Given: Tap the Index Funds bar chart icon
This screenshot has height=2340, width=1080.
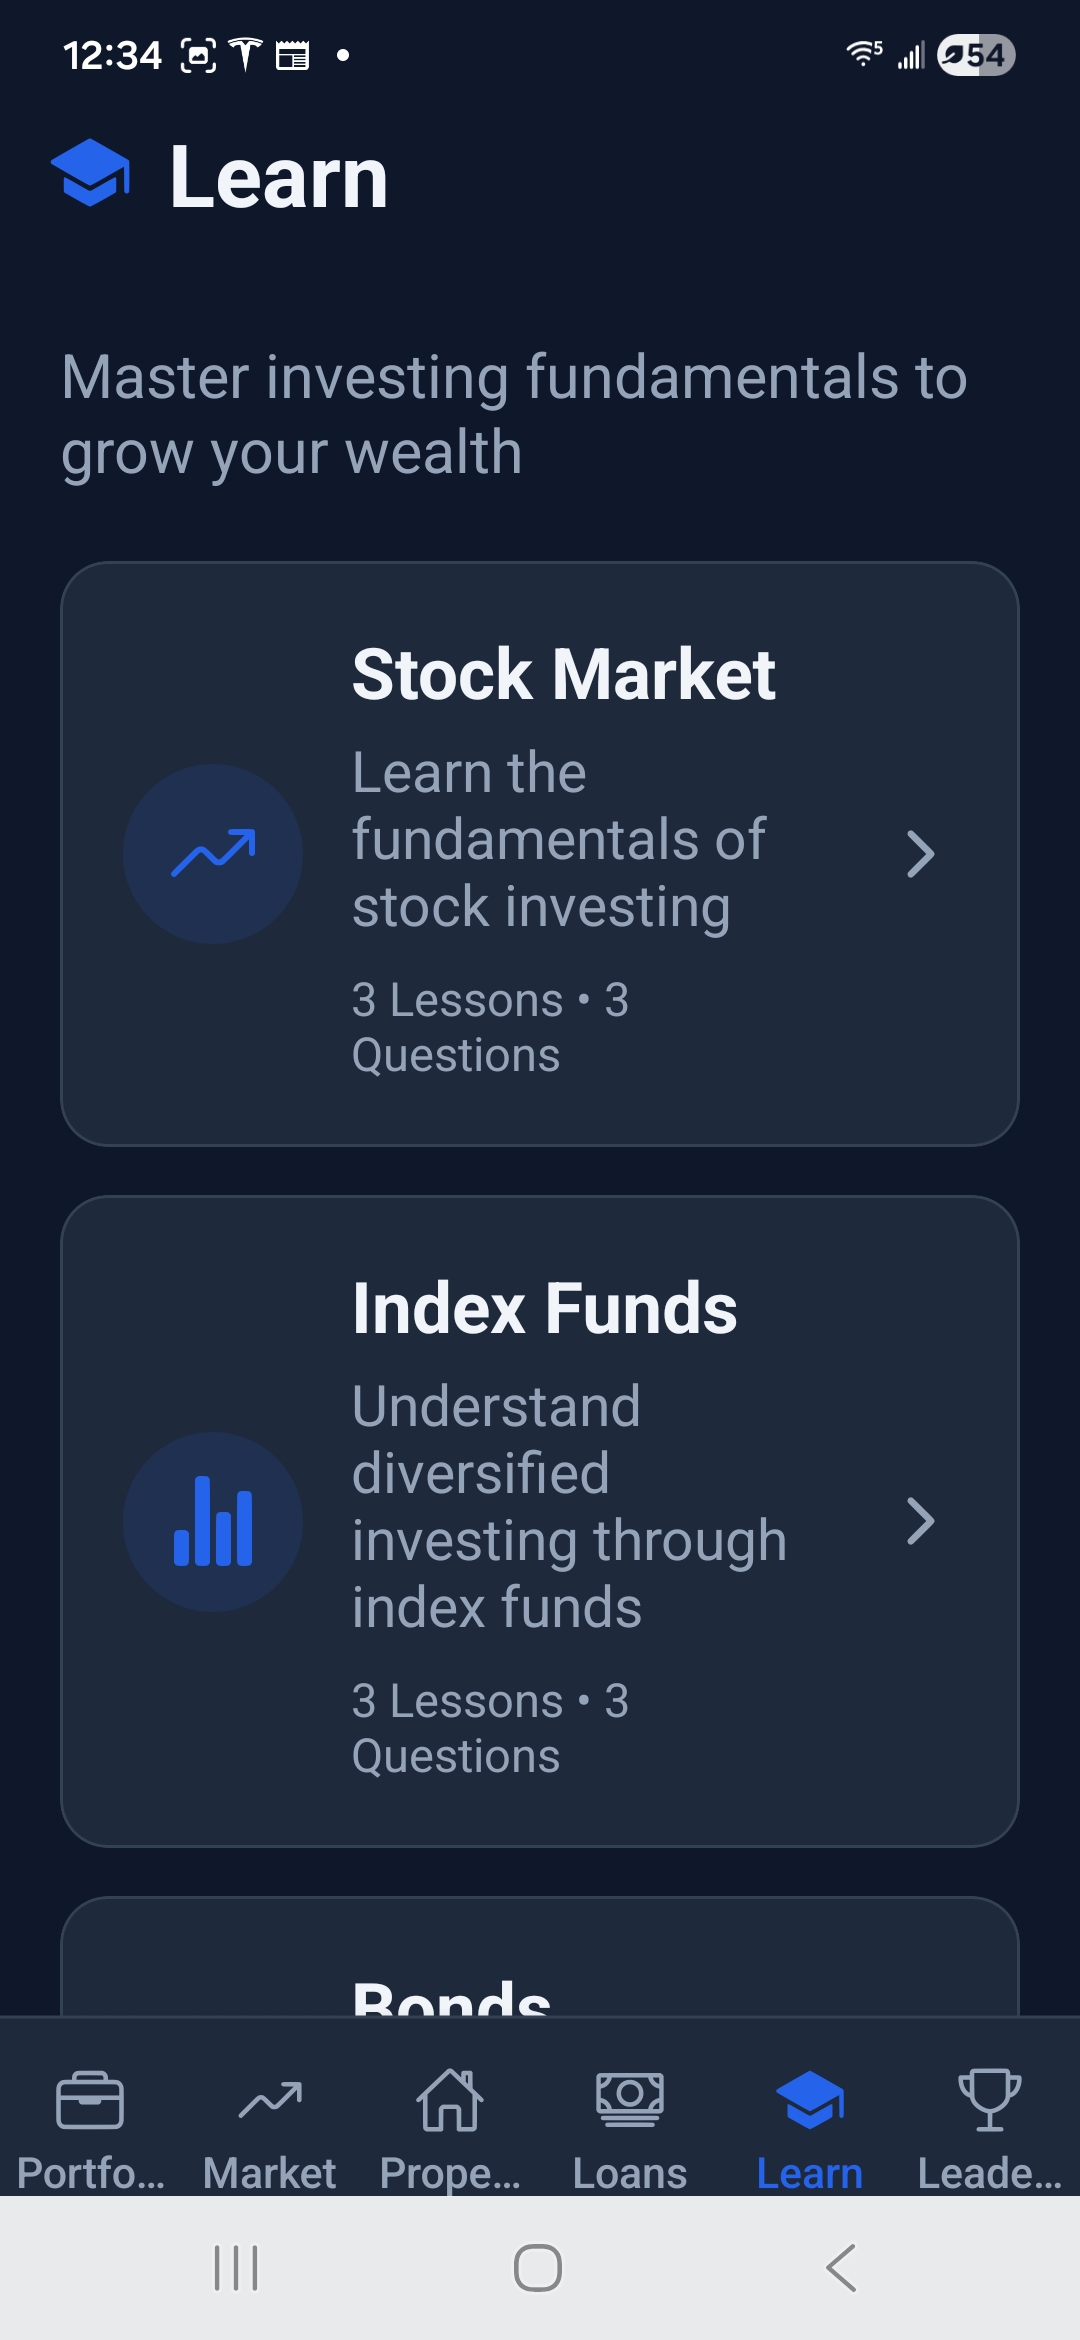Looking at the screenshot, I should [213, 1522].
